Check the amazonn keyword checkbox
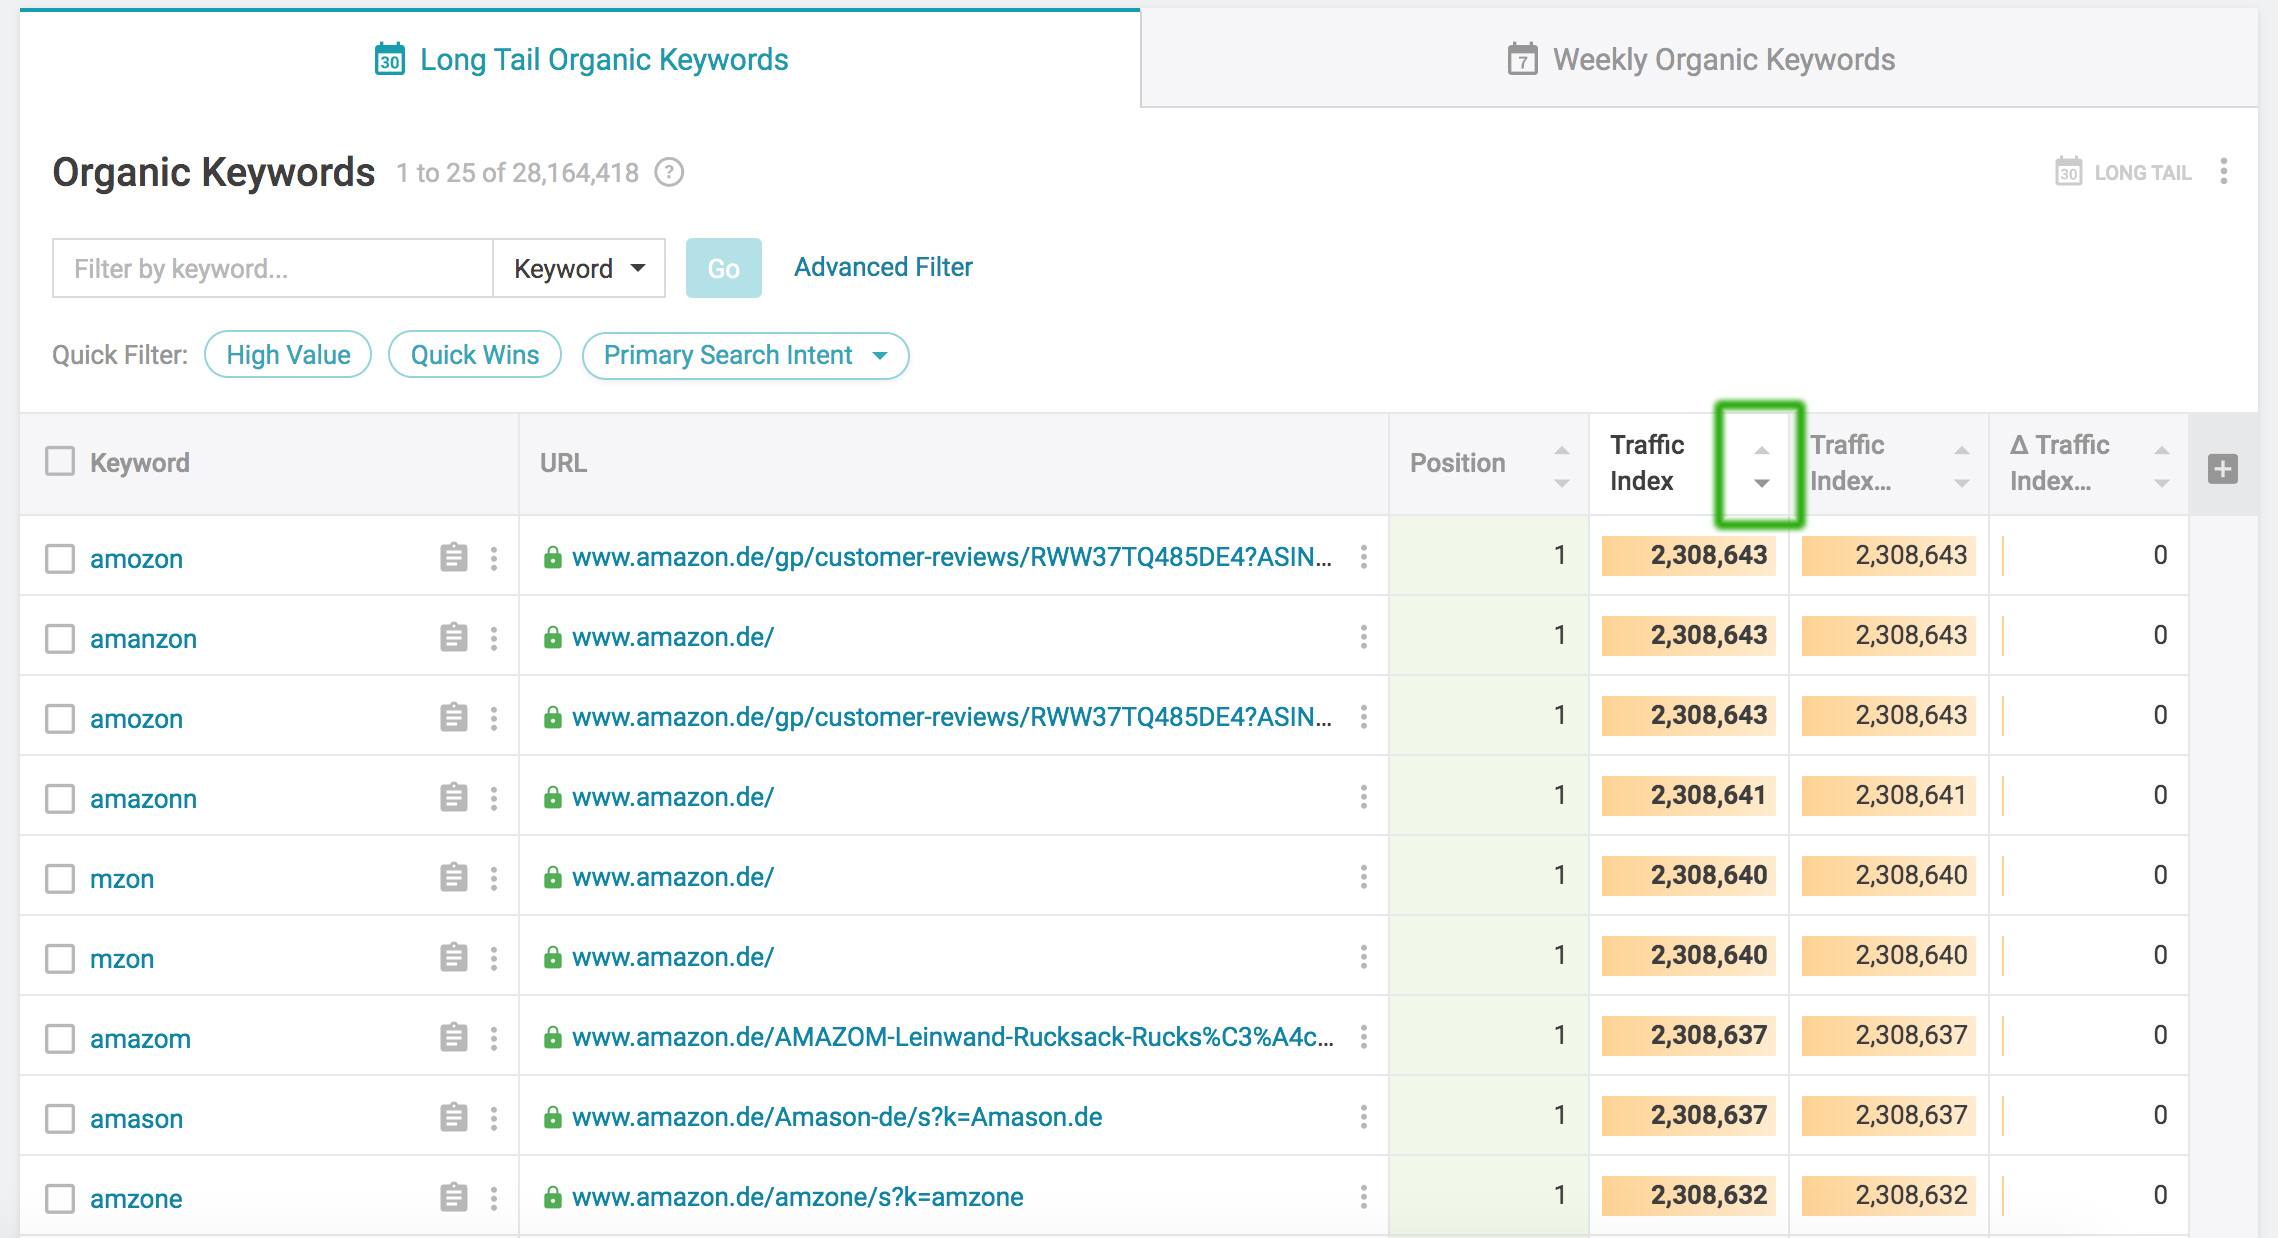Image resolution: width=2278 pixels, height=1238 pixels. 60,798
